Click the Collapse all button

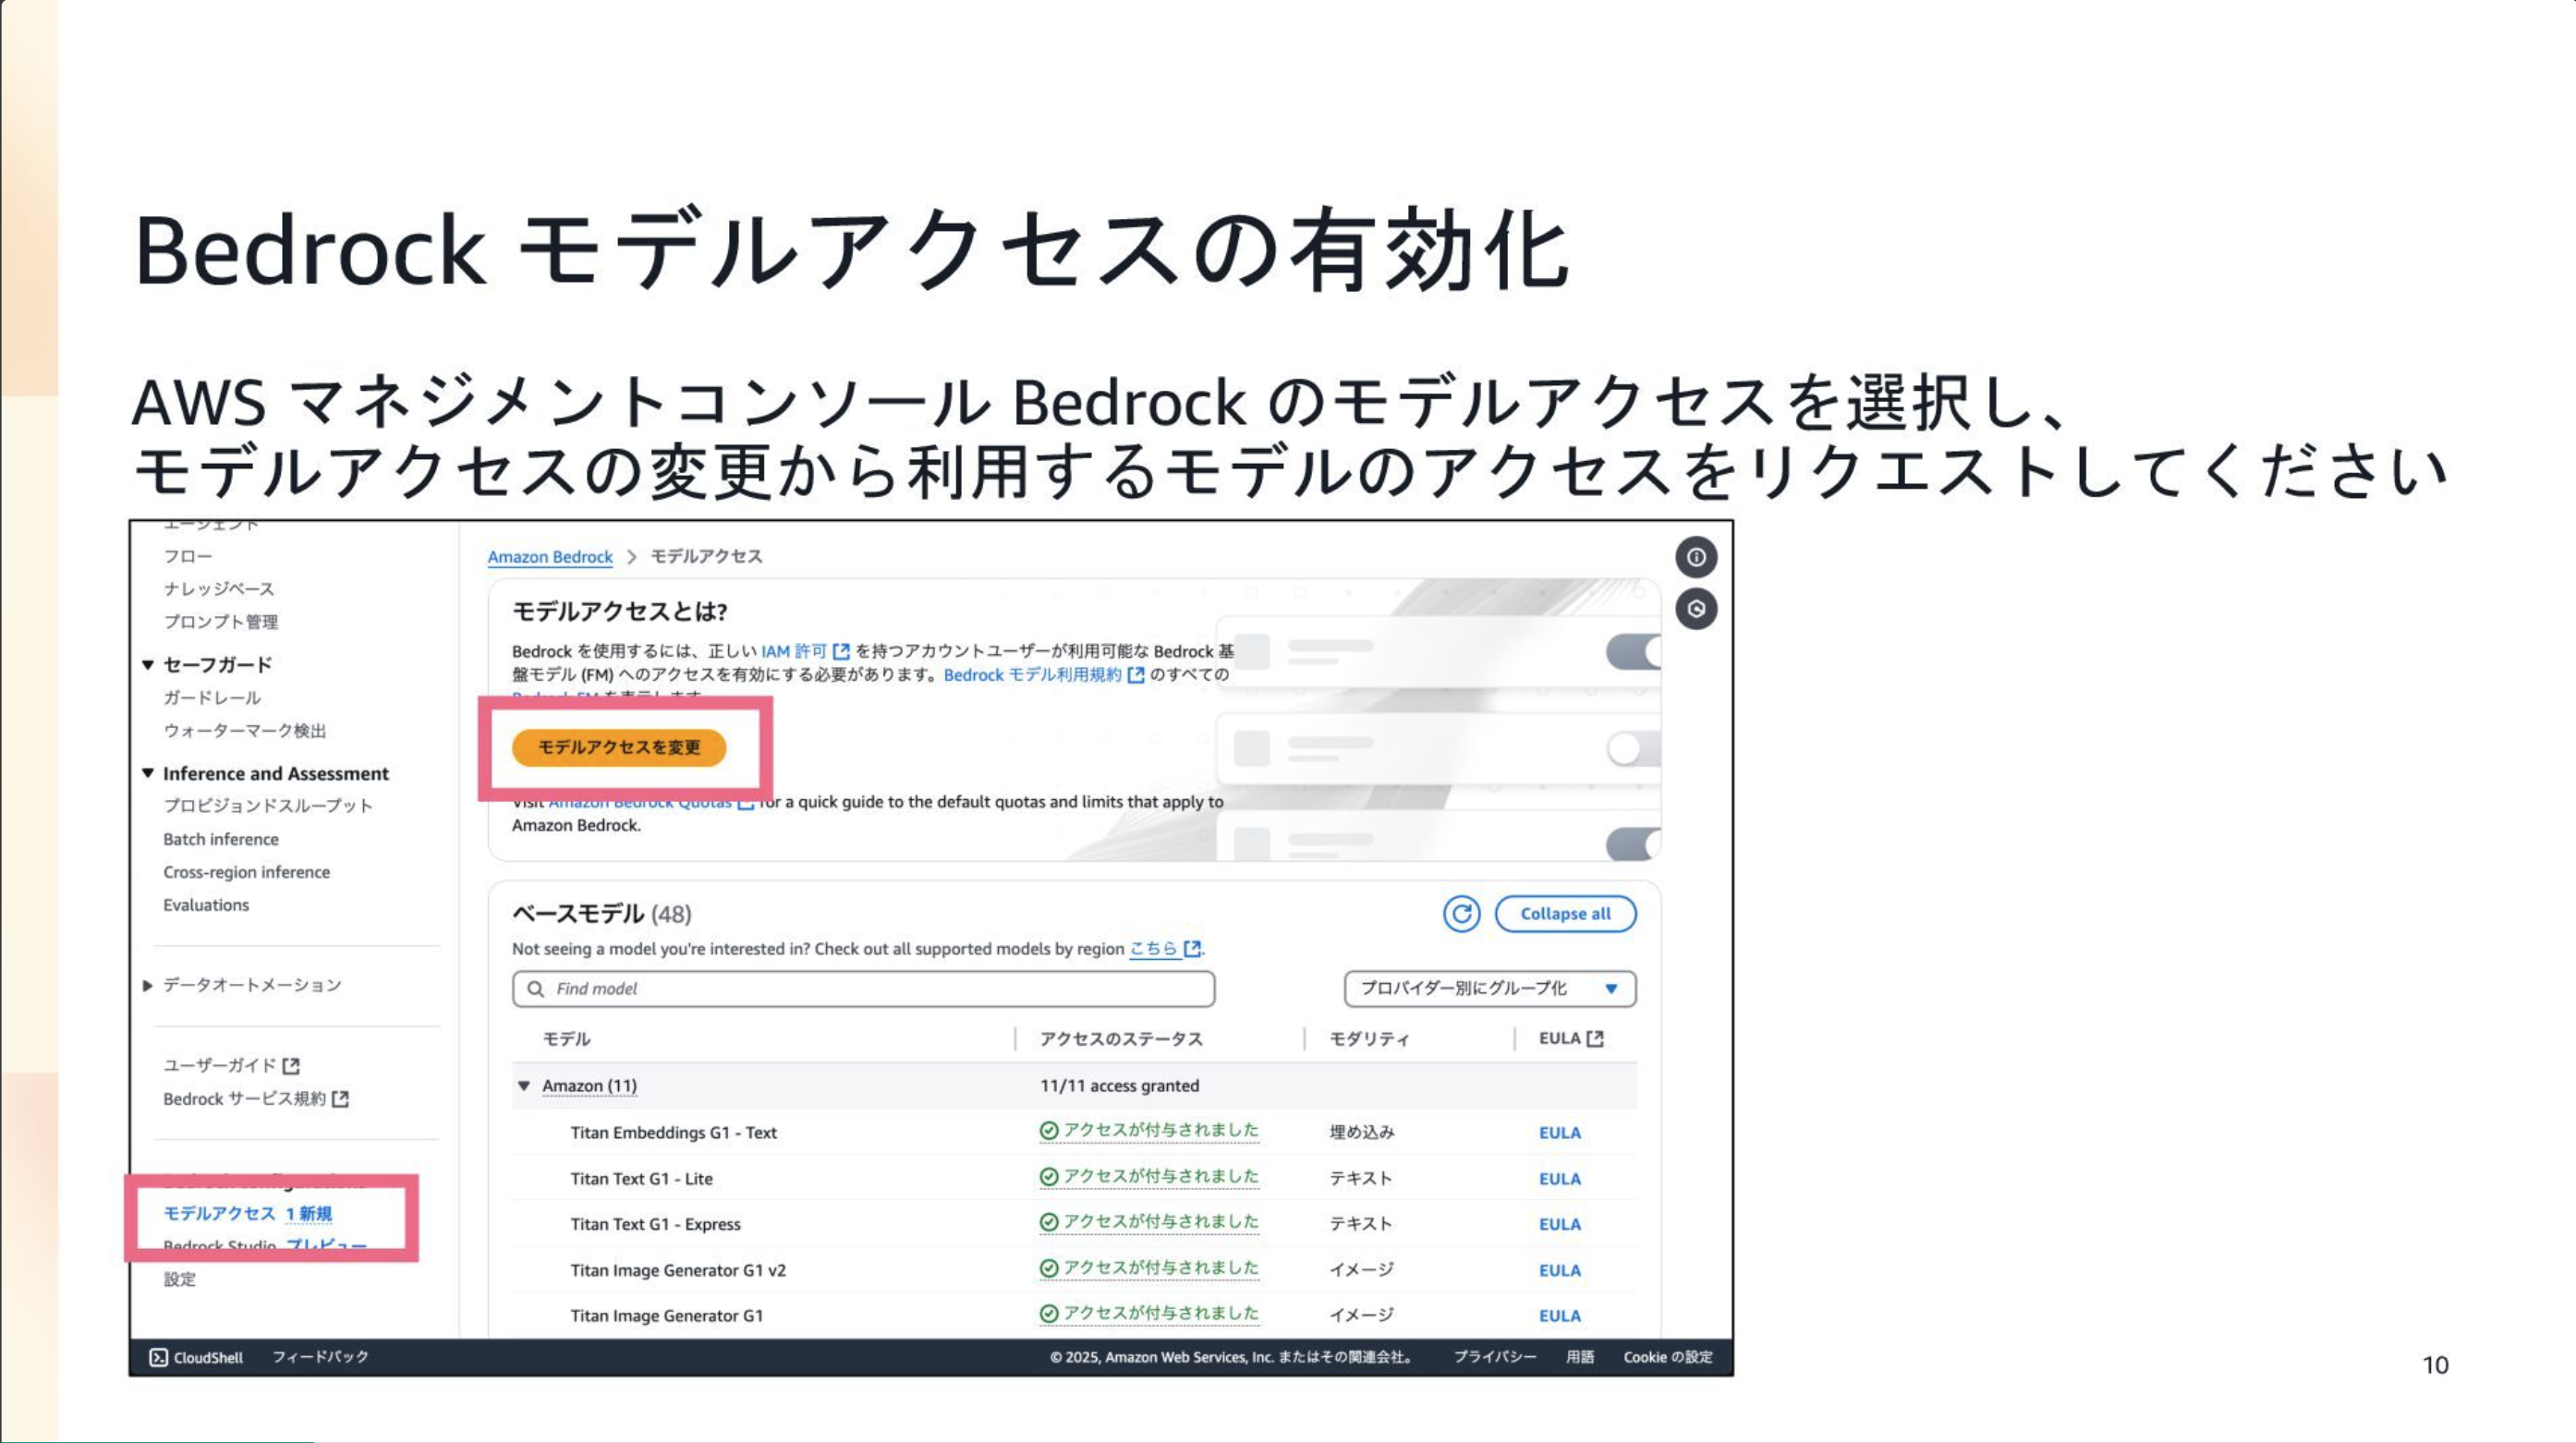(x=1565, y=913)
